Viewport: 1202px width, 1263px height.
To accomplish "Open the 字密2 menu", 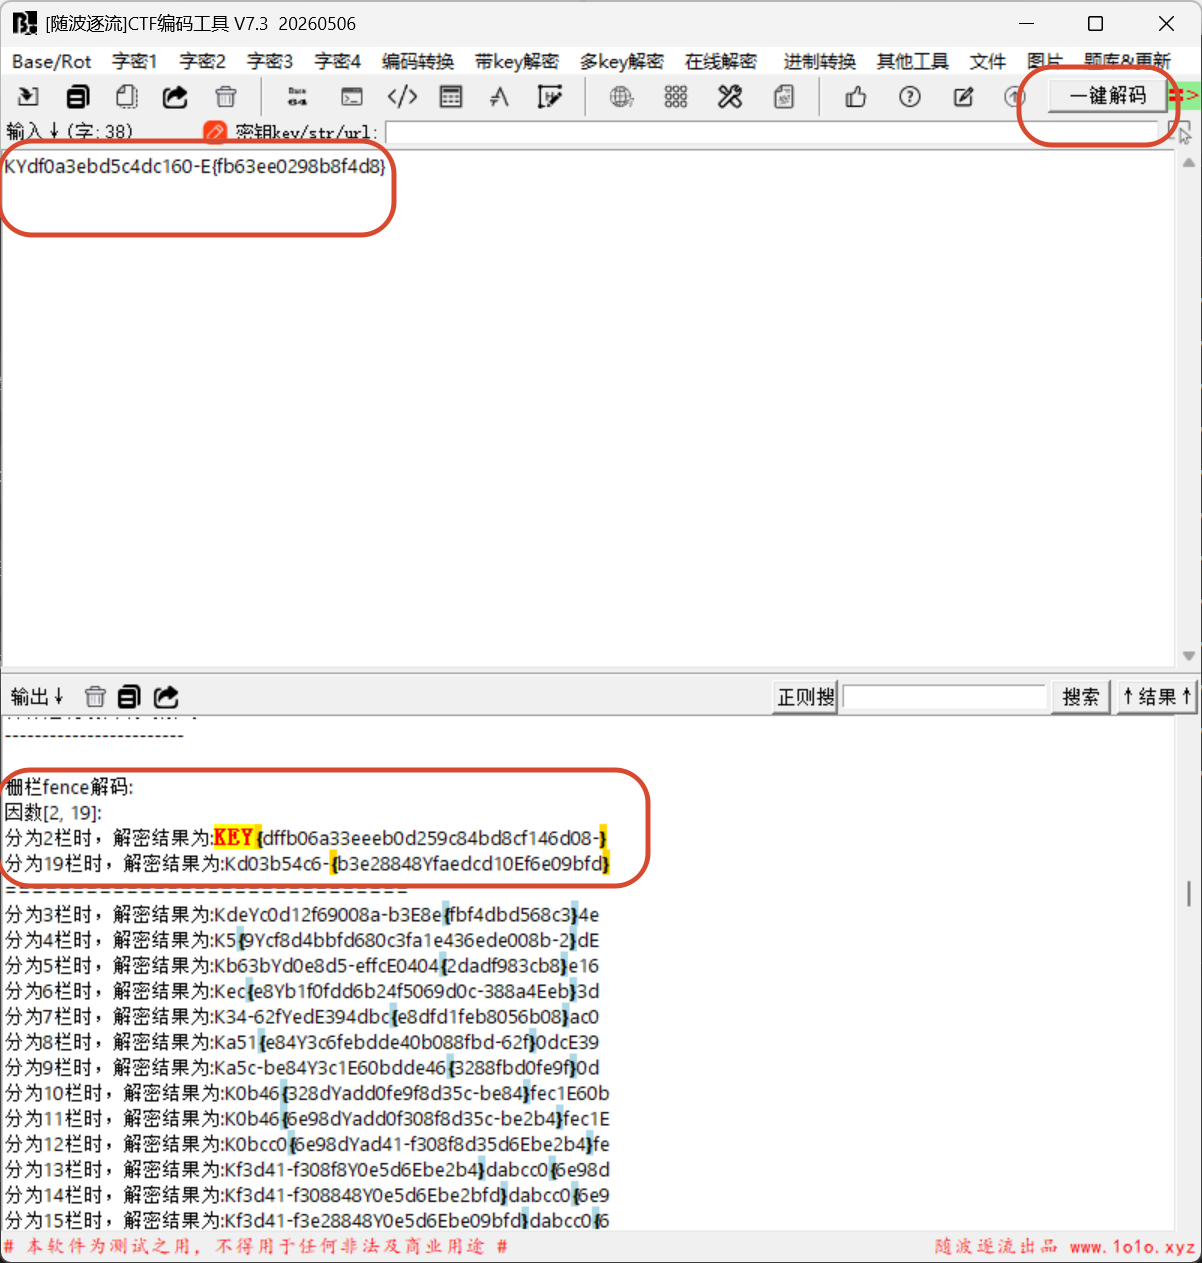I will point(203,62).
